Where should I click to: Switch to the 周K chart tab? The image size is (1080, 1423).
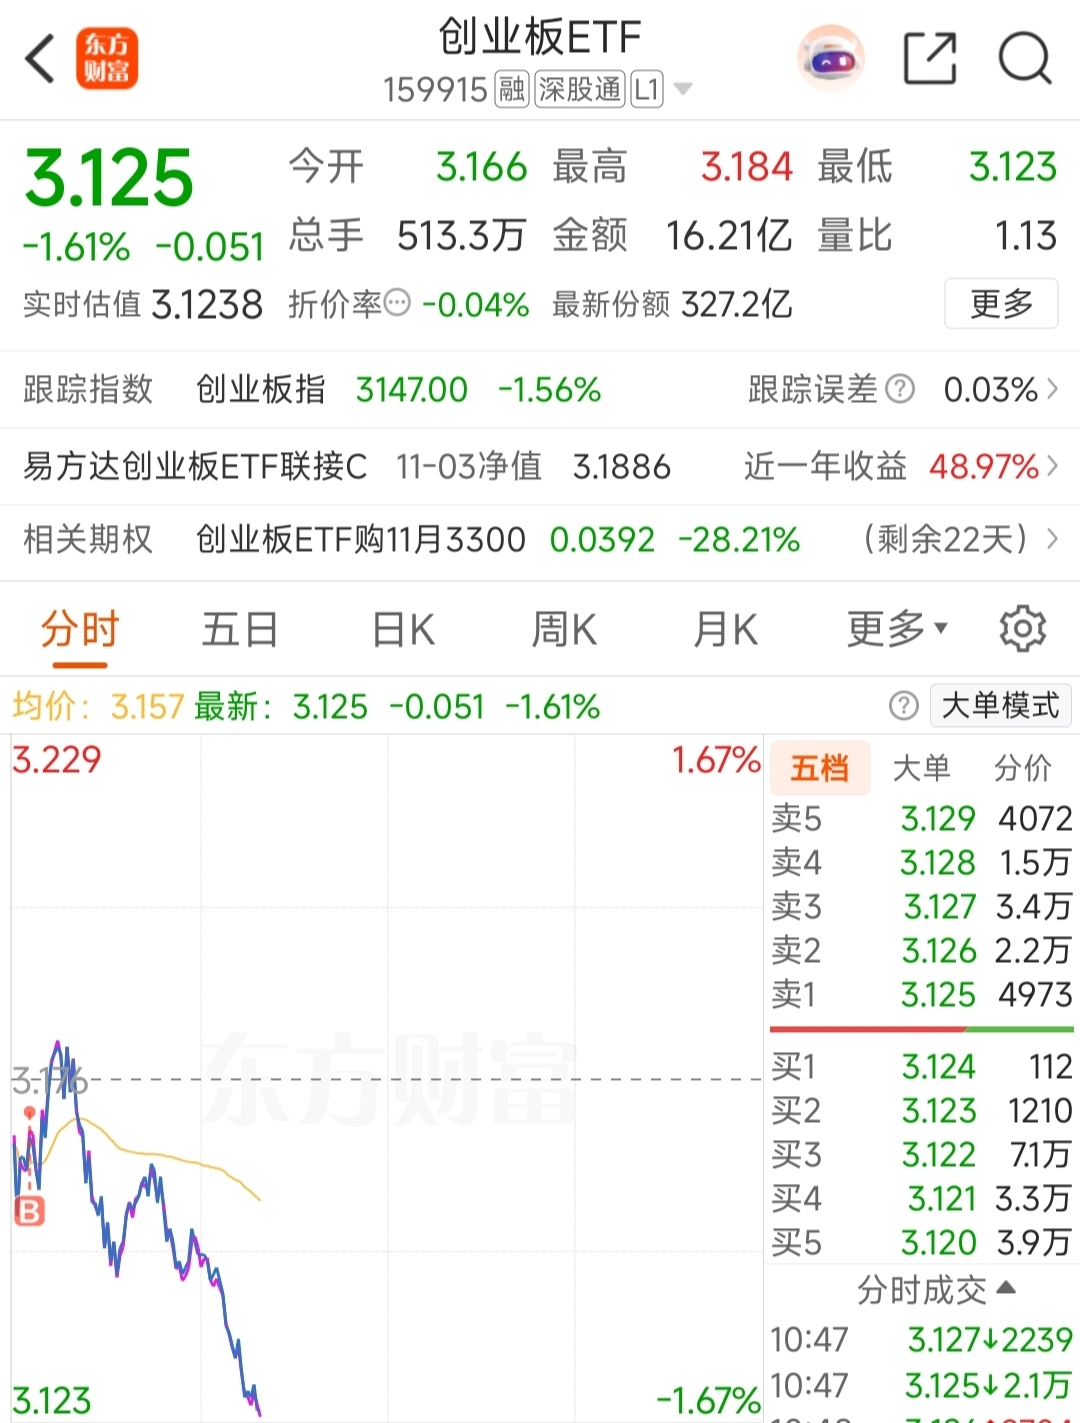[x=564, y=630]
